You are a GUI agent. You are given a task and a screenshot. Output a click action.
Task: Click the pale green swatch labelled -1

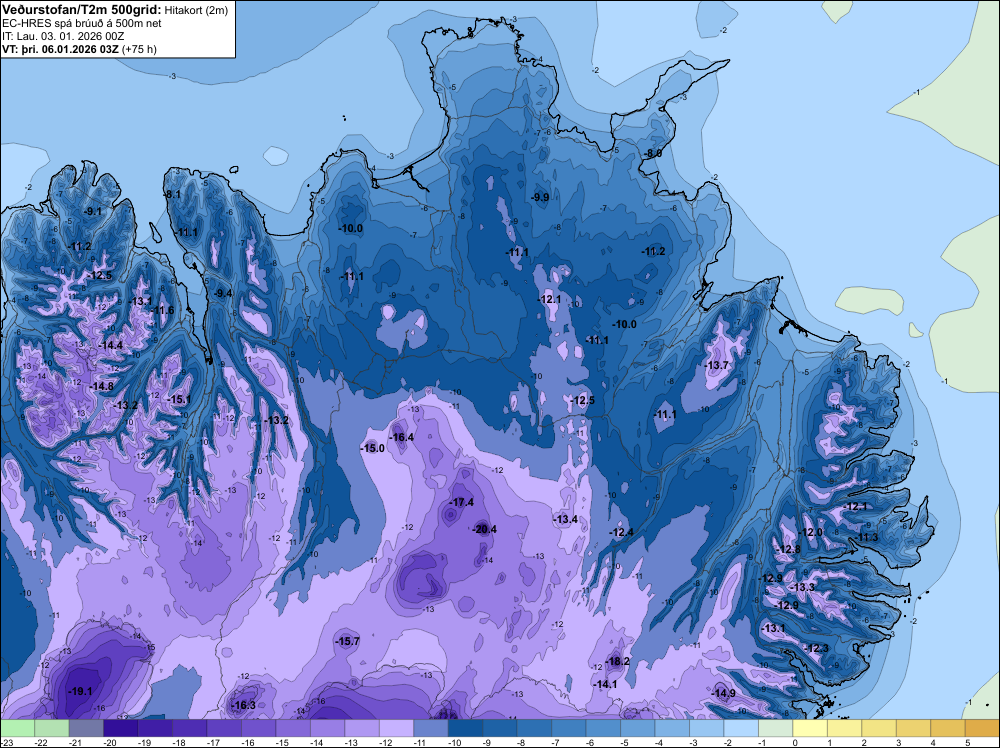point(776,728)
